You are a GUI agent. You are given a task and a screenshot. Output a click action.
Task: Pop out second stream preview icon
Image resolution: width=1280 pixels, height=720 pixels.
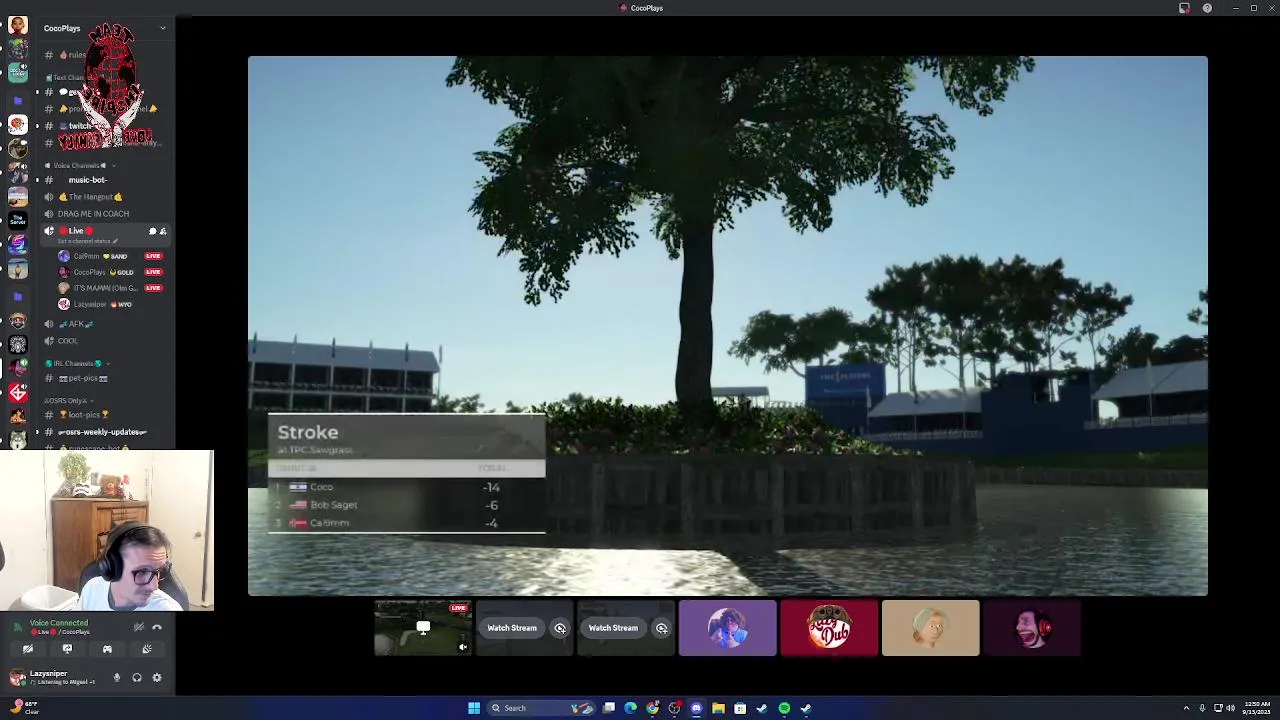(x=661, y=628)
